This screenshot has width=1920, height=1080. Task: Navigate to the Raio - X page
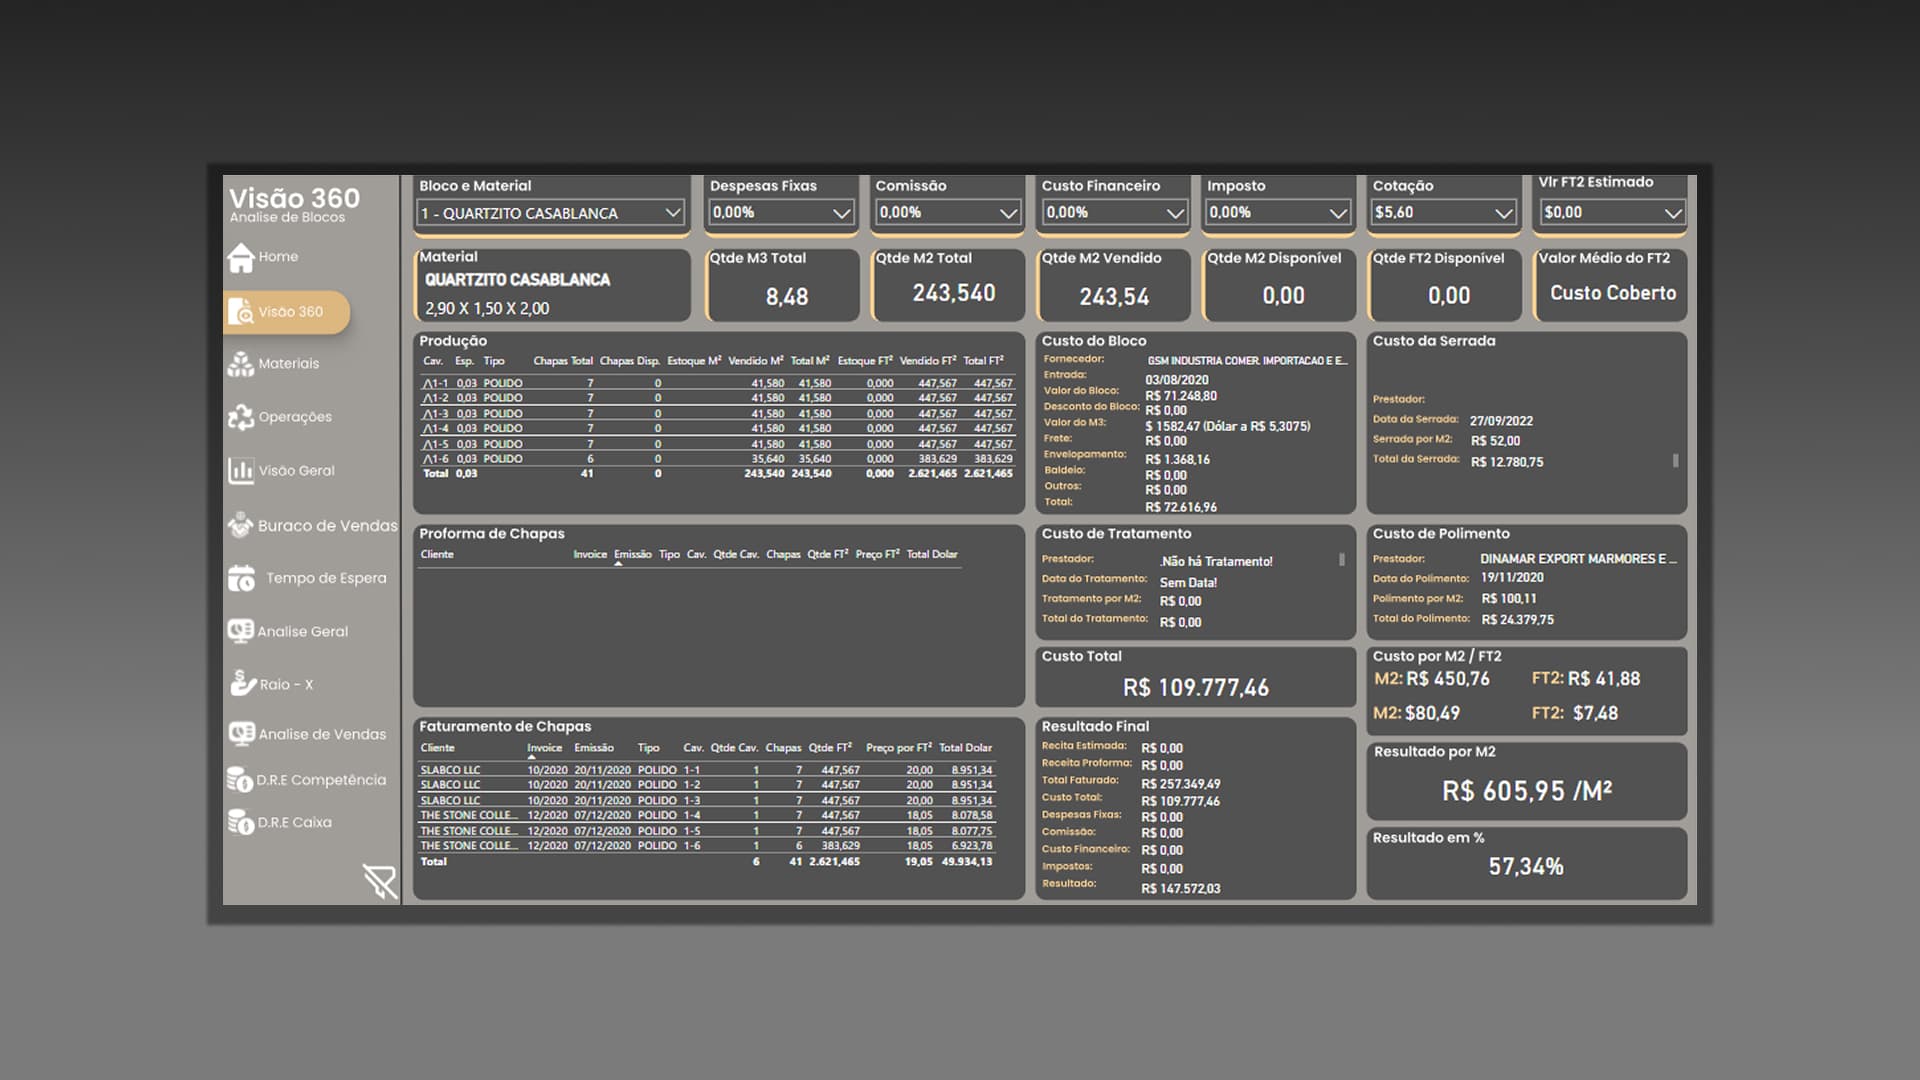(287, 684)
